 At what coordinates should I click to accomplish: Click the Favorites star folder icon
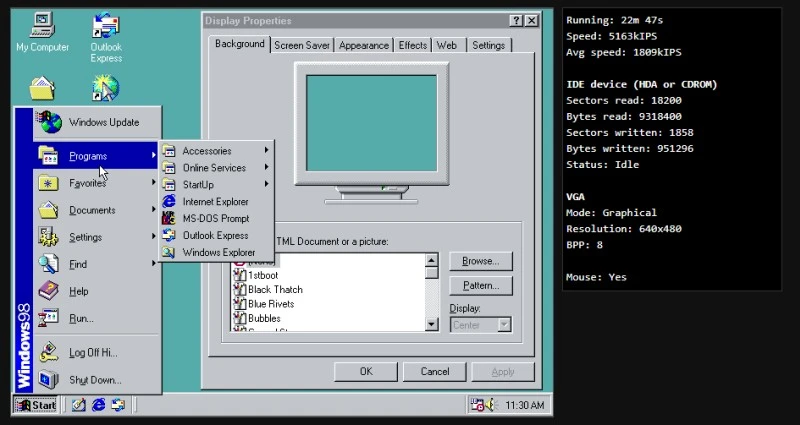(48, 183)
